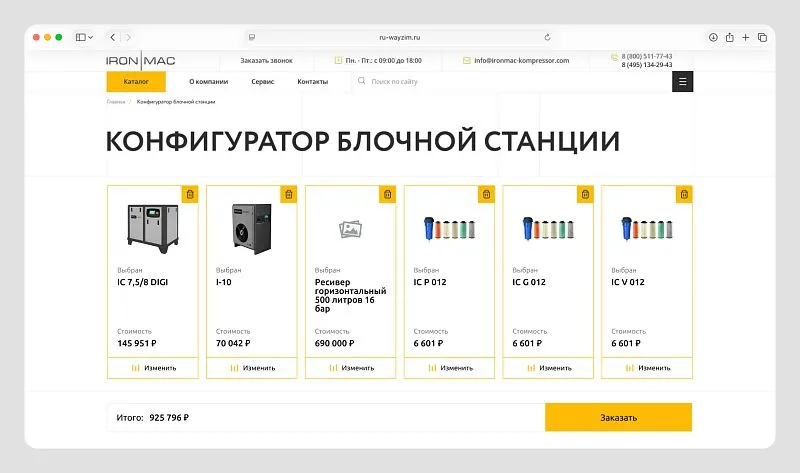Screen dimensions: 800x473
Task: Click the 8 (495) 134-29-43 phone number
Action: tap(646, 65)
